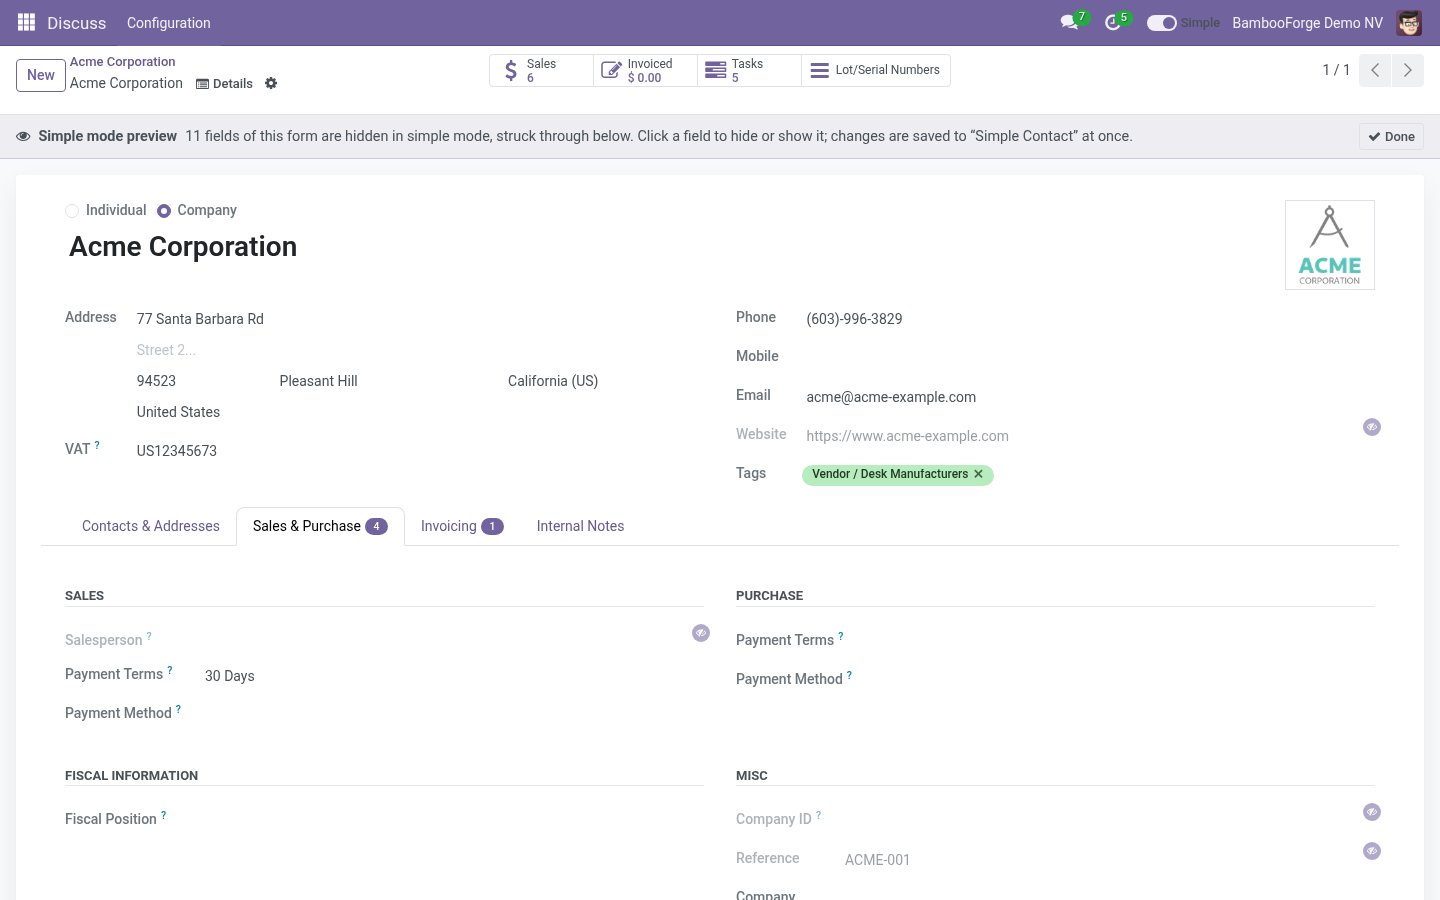
Task: Open the State dropdown showing California (US)
Action: coord(605,381)
